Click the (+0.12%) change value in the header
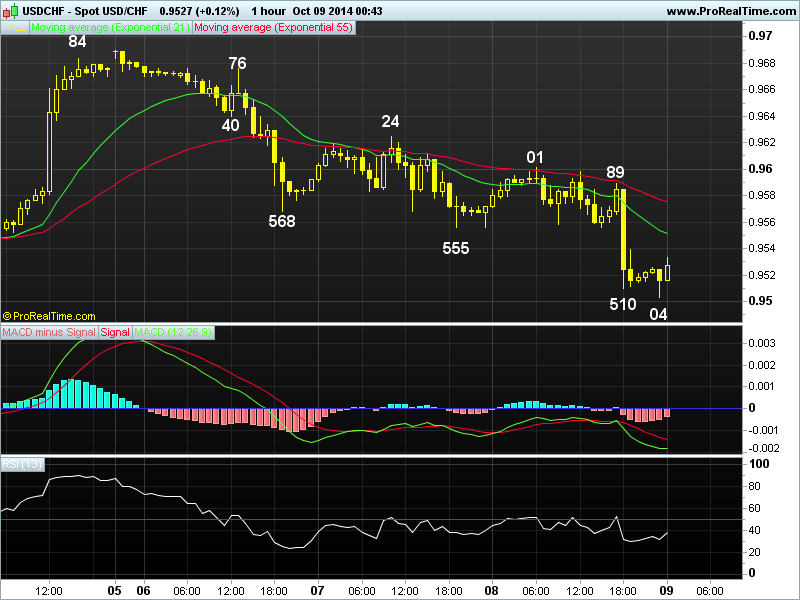 coord(217,11)
